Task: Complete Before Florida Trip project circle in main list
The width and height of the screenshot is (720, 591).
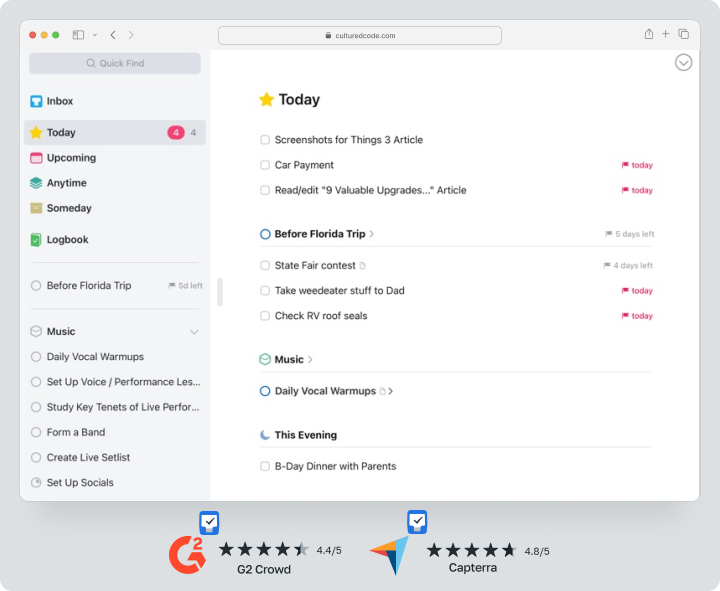Action: tap(265, 234)
